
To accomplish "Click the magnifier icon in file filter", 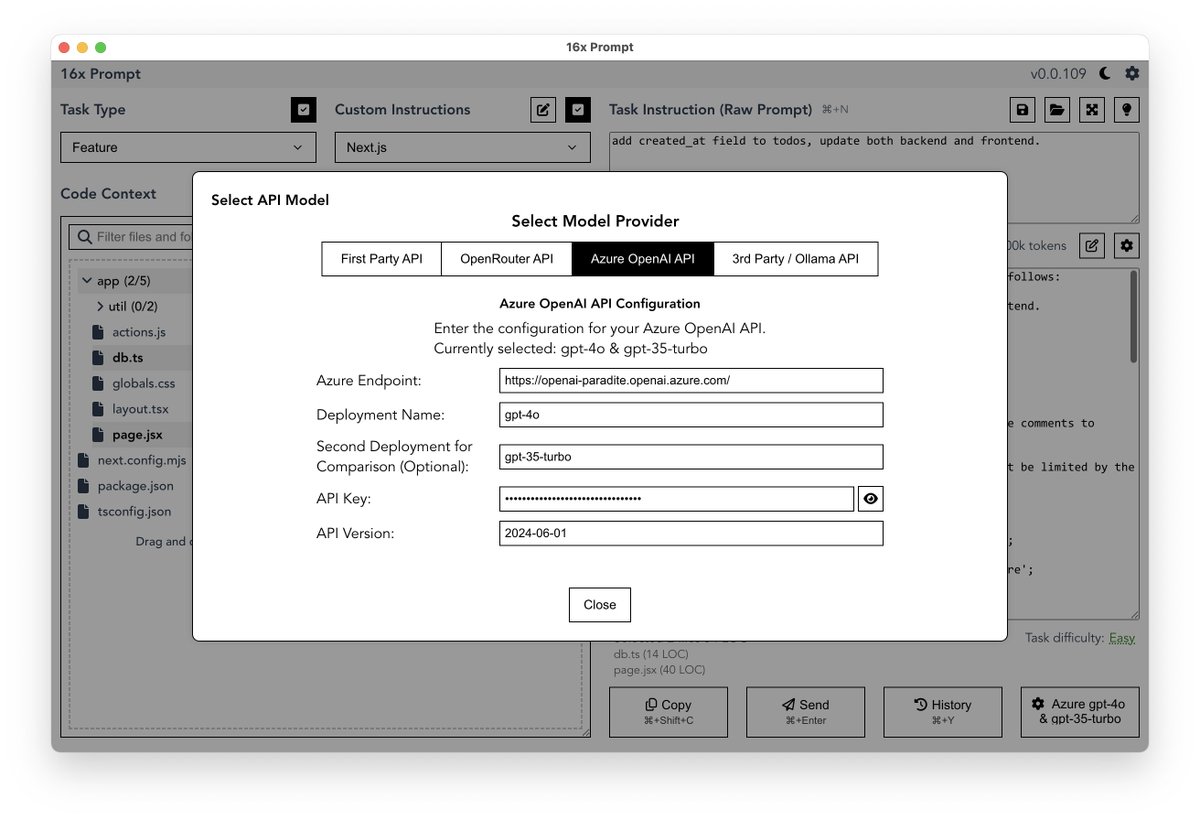I will [x=84, y=237].
